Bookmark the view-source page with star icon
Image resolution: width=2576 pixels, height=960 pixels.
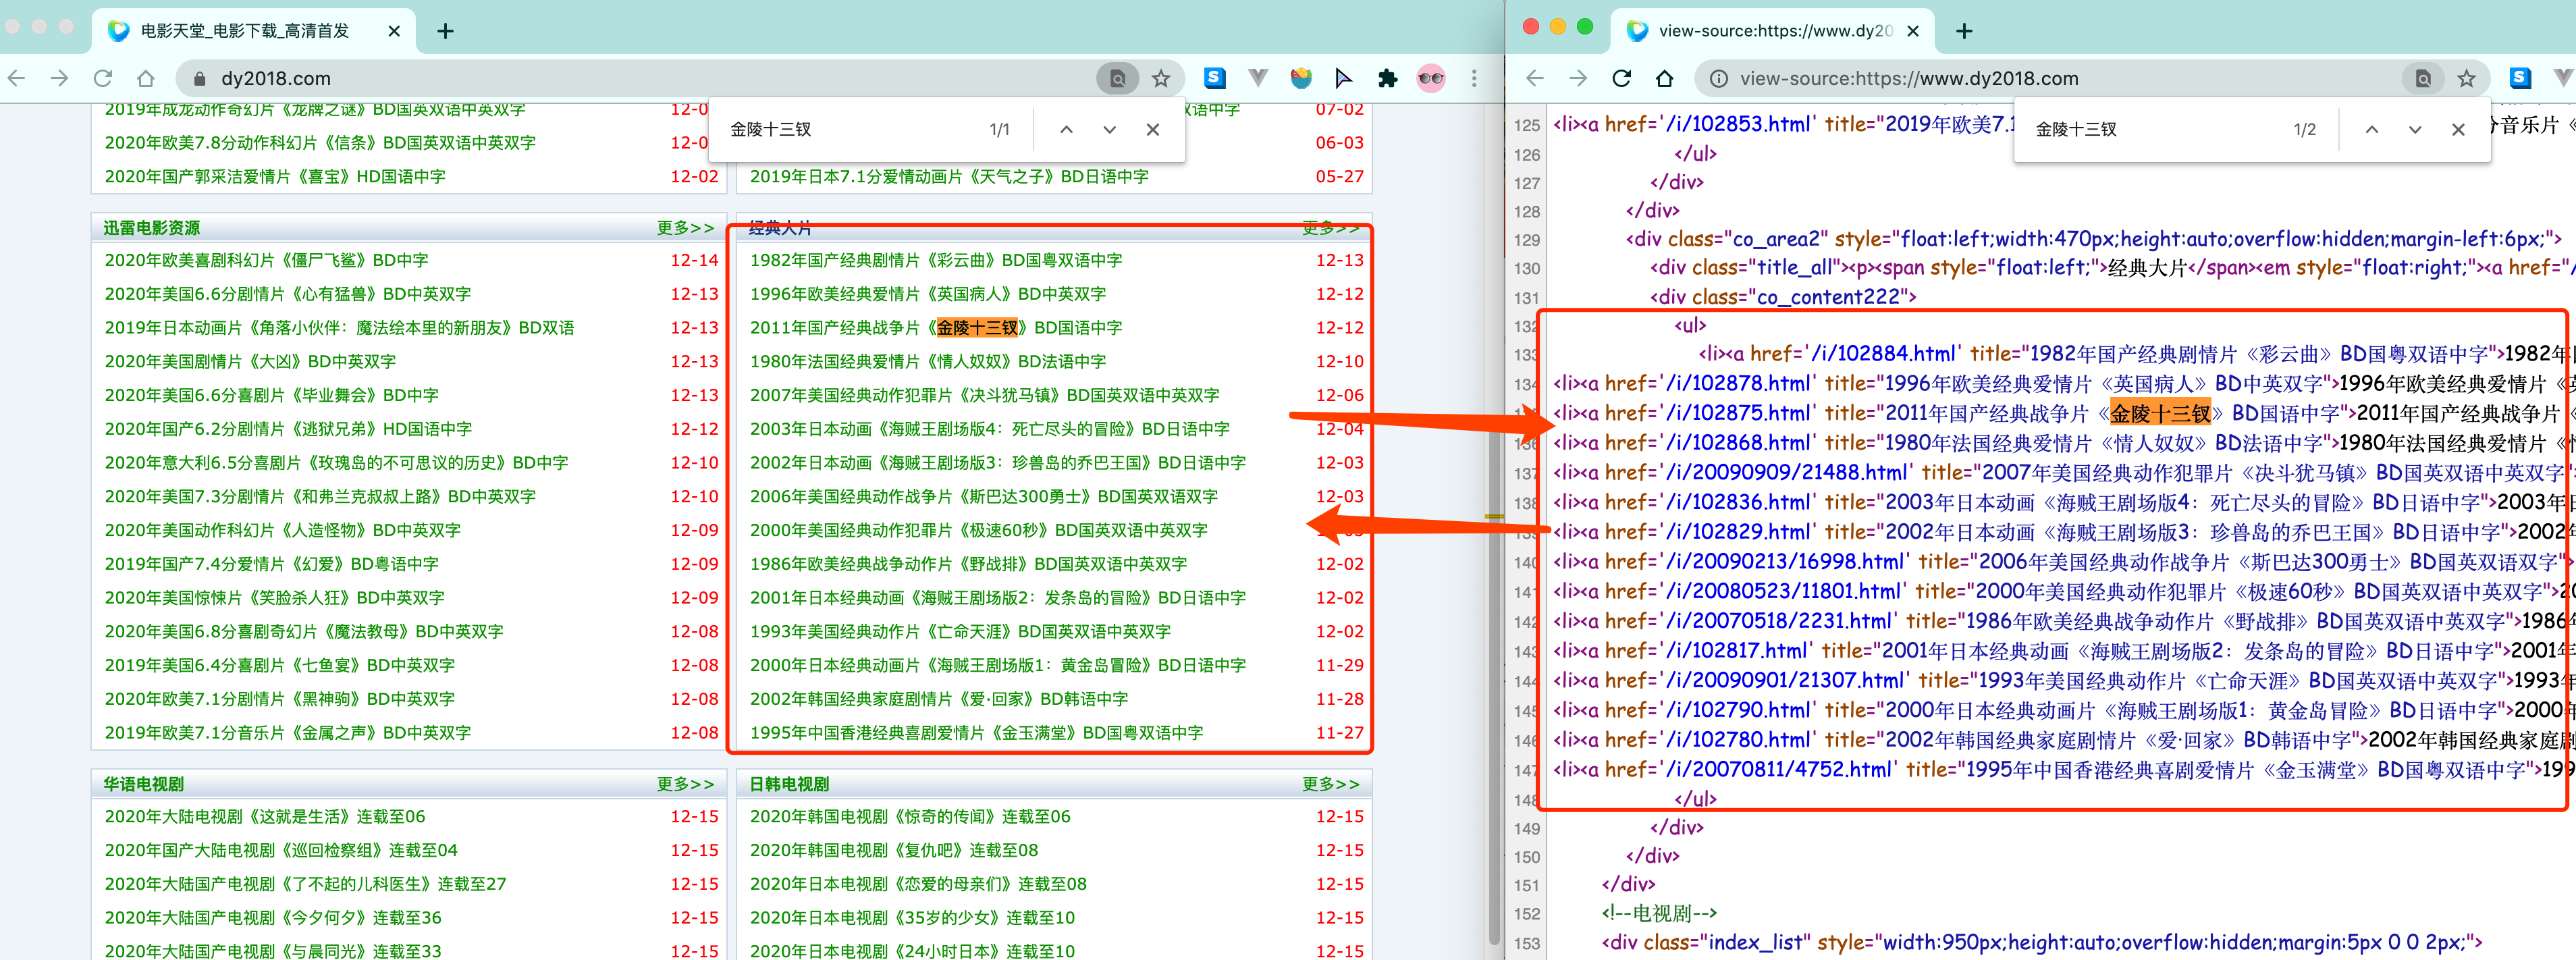coord(2467,78)
